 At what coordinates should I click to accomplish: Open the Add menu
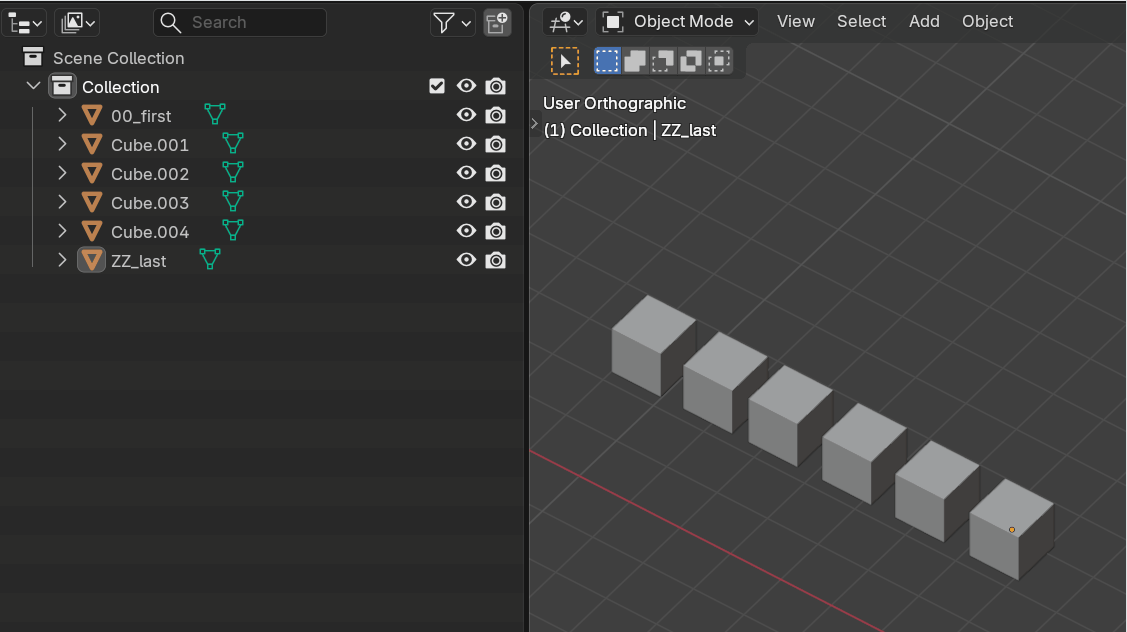[x=924, y=22]
